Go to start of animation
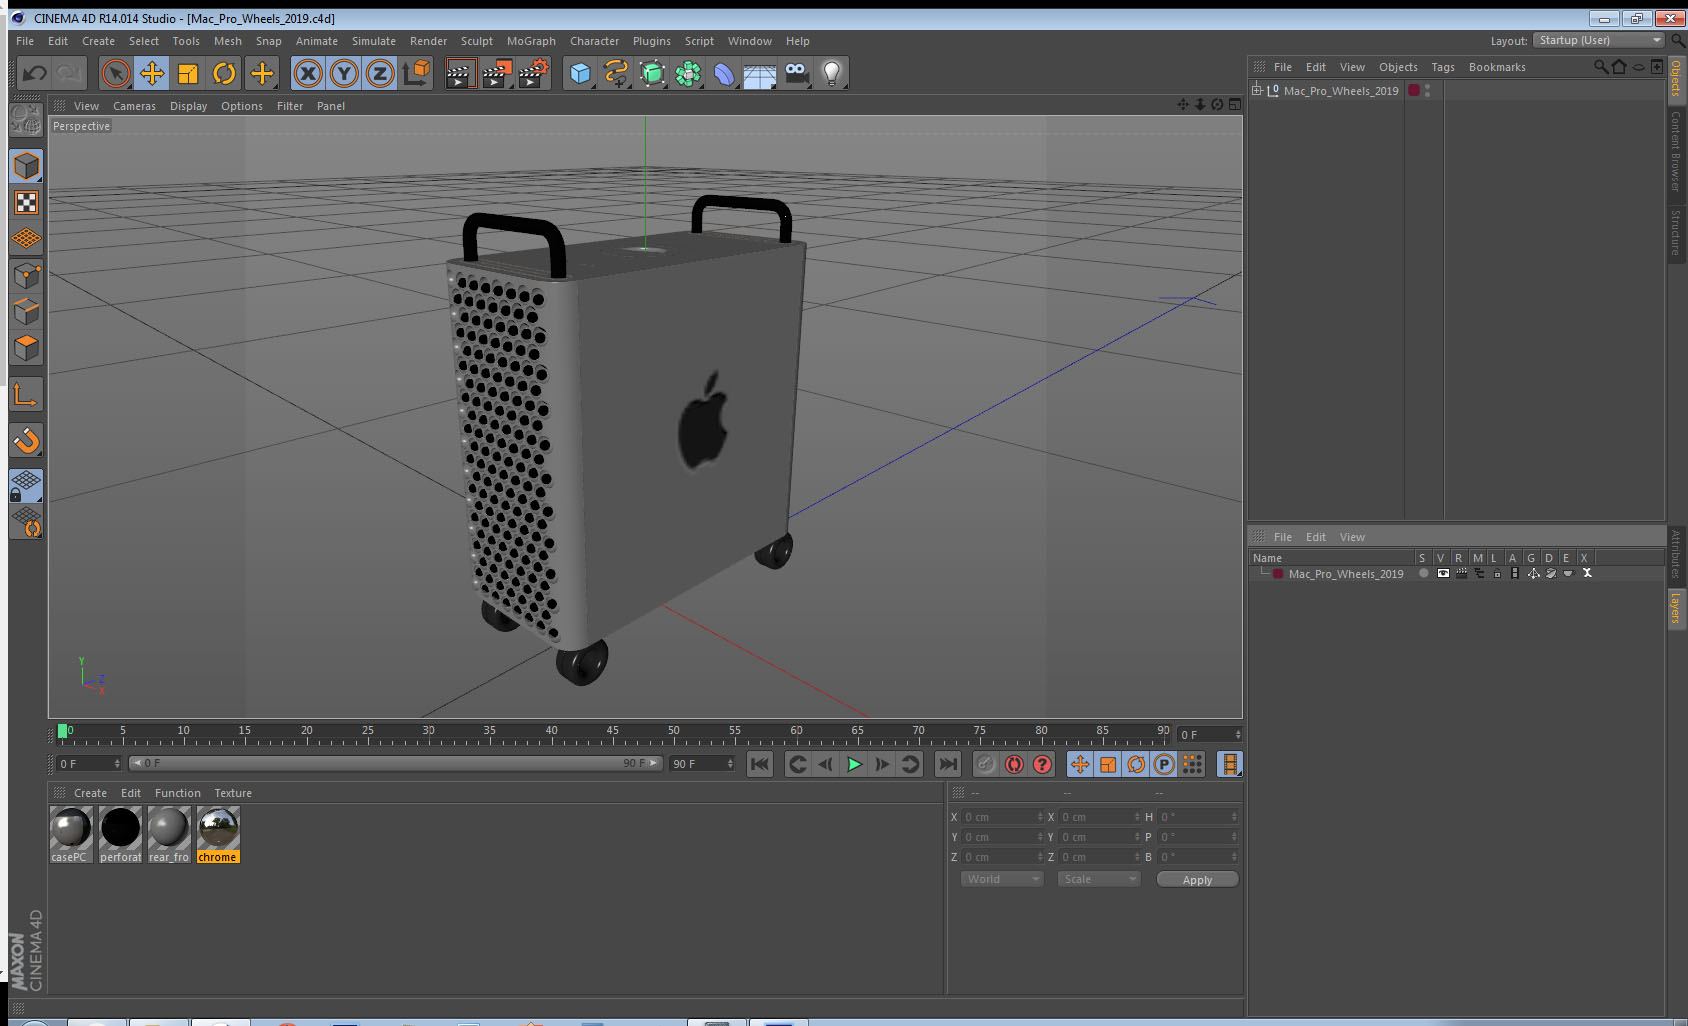The image size is (1688, 1026). tap(760, 764)
